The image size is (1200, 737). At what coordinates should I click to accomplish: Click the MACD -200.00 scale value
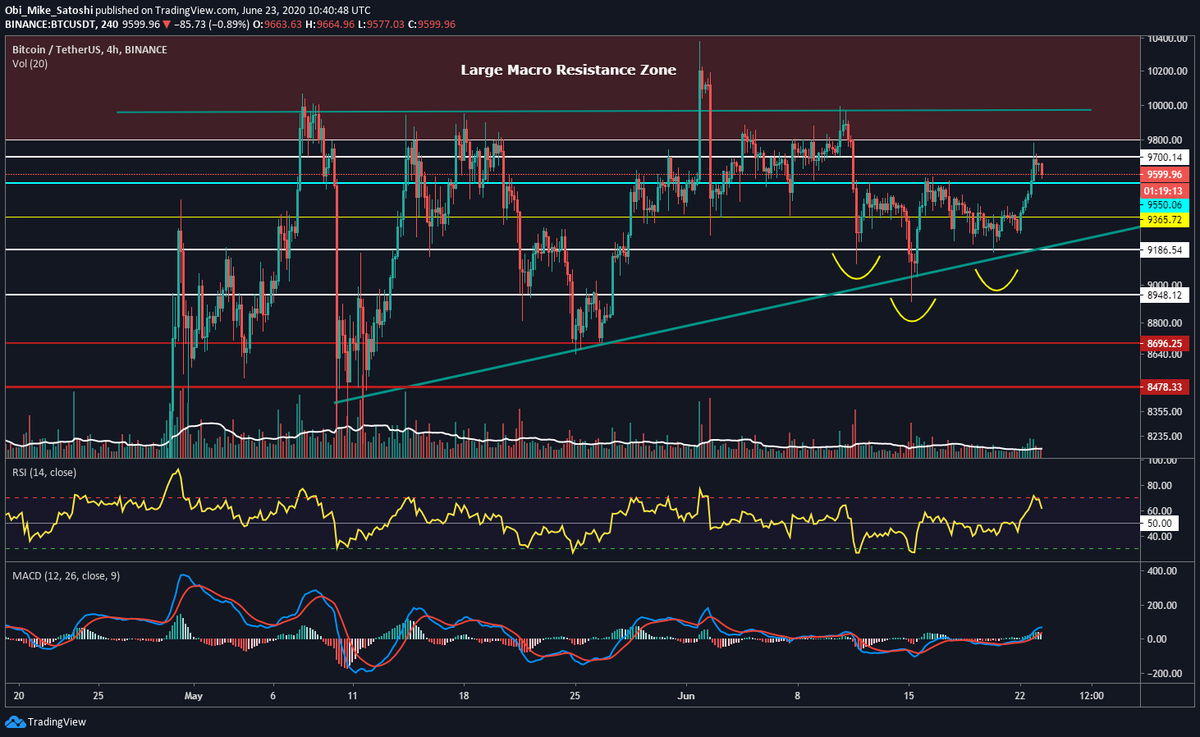(x=1166, y=673)
